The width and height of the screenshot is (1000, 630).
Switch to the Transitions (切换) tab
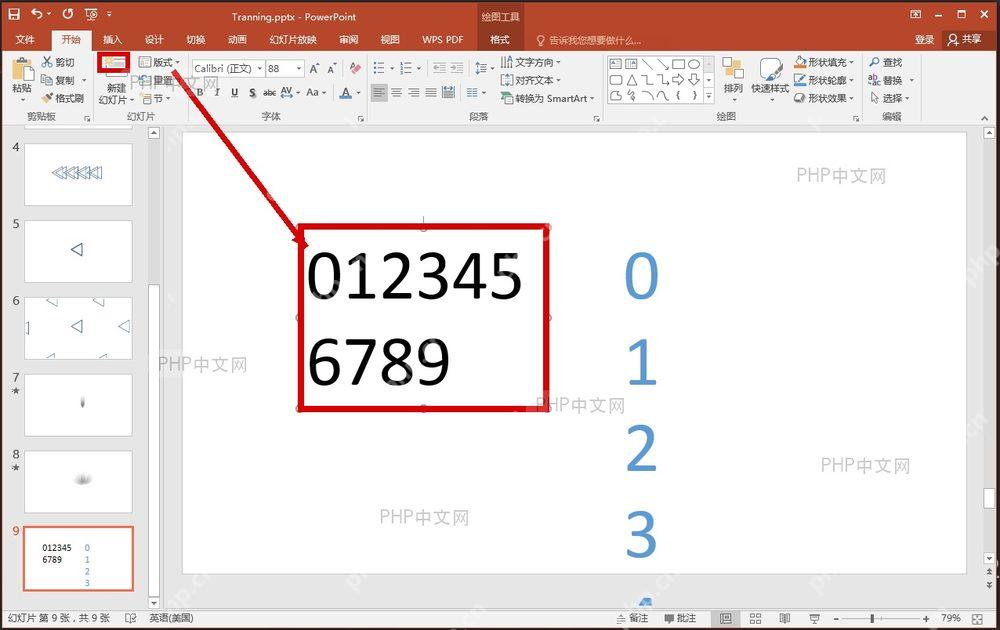(195, 40)
